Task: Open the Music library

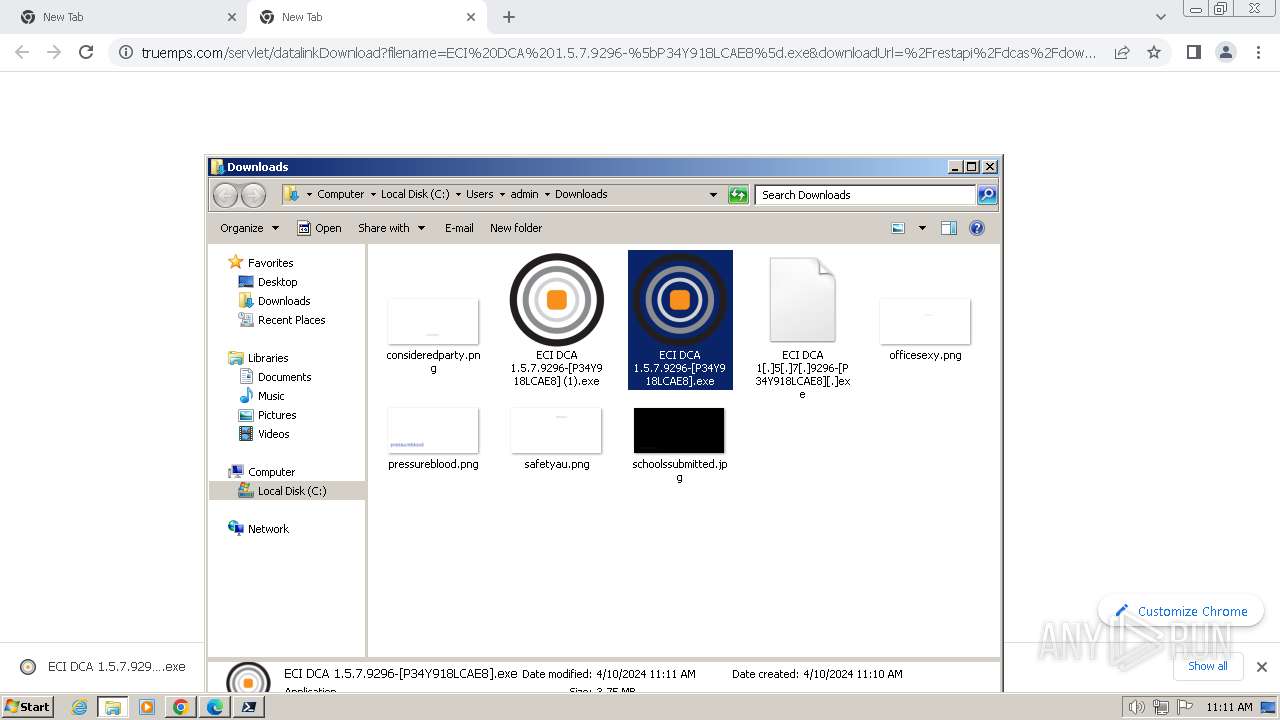Action: [x=262, y=396]
